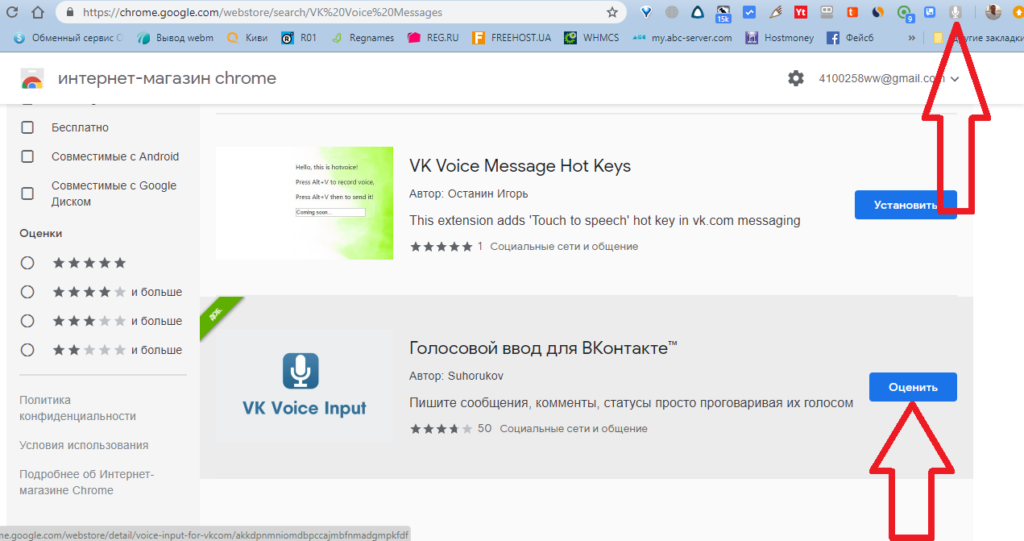This screenshot has width=1024, height=541.
Task: Tick the Бесплатно checkbox
Action: point(27,127)
